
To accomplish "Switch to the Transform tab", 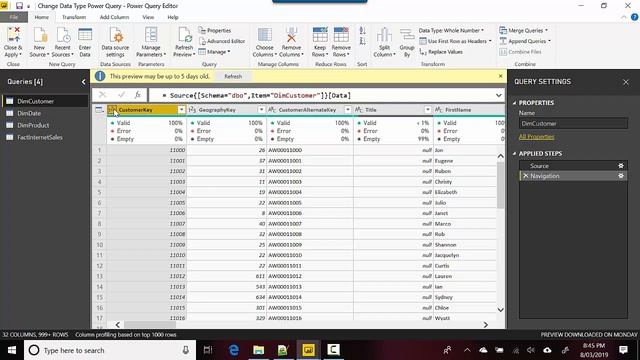I will [74, 17].
